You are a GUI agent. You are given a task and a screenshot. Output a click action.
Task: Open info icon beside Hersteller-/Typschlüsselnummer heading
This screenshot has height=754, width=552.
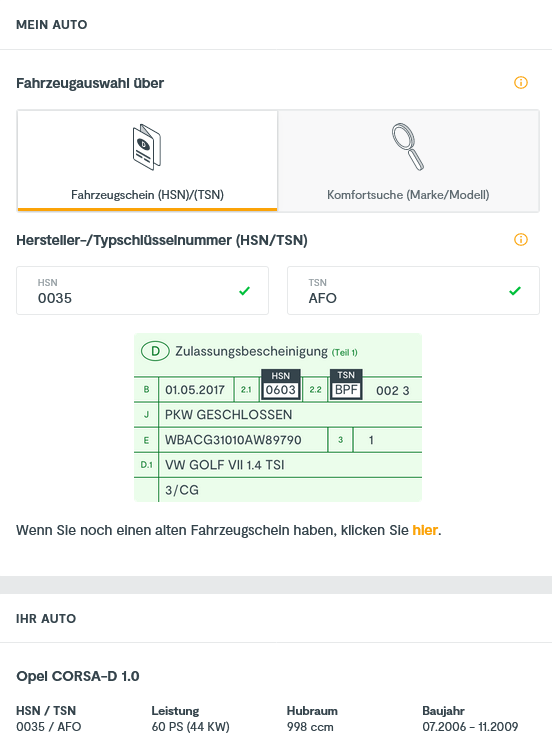point(521,239)
